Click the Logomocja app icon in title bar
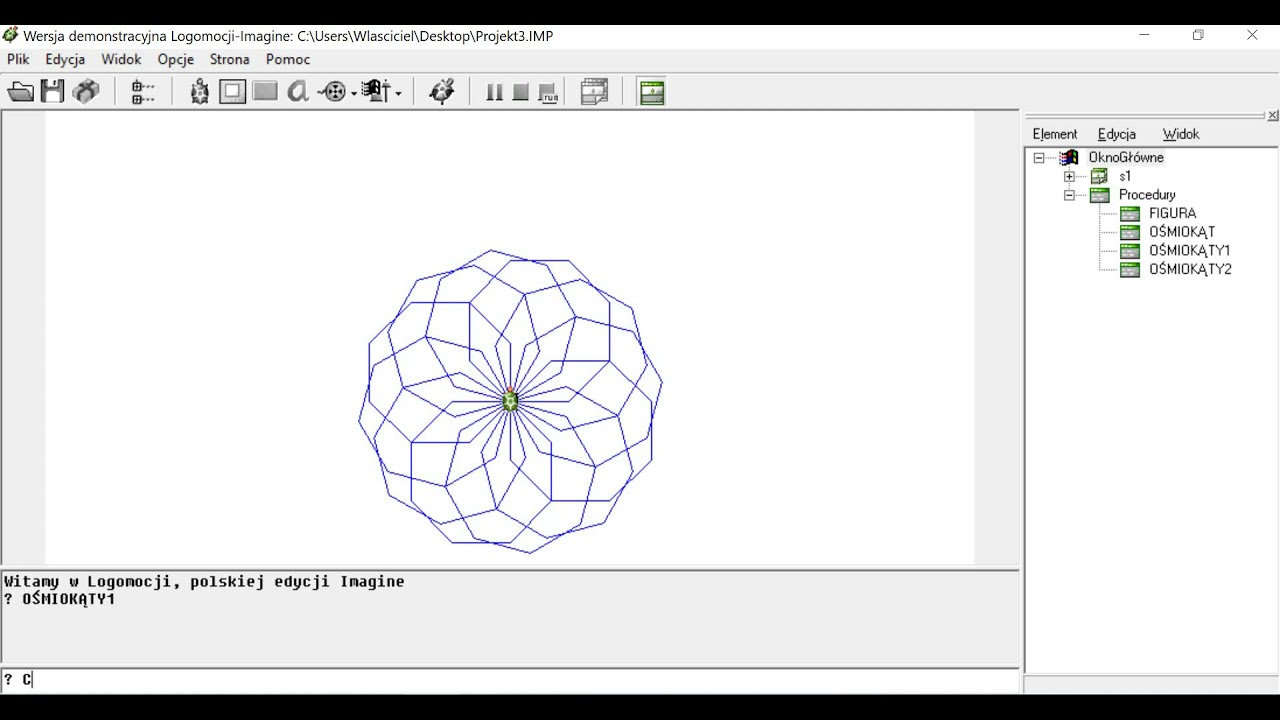1280x720 pixels. click(x=11, y=35)
